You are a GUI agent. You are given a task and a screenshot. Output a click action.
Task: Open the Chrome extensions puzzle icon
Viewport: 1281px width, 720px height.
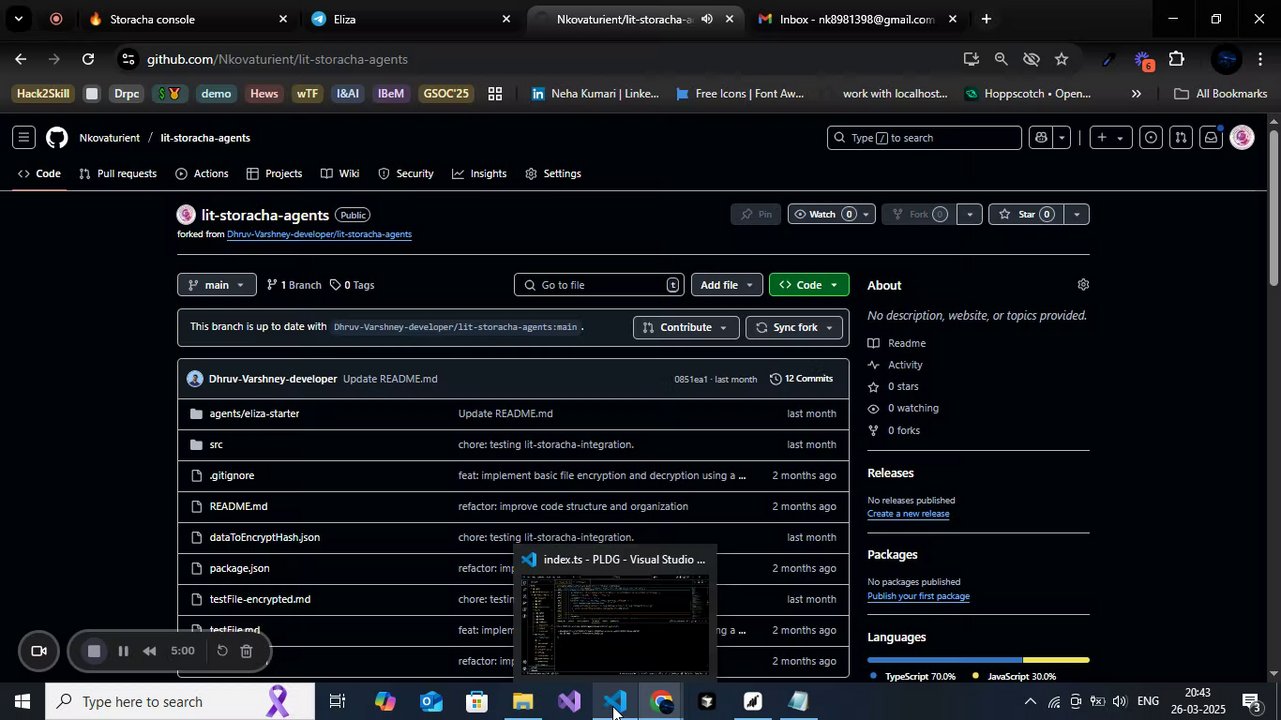(1176, 59)
